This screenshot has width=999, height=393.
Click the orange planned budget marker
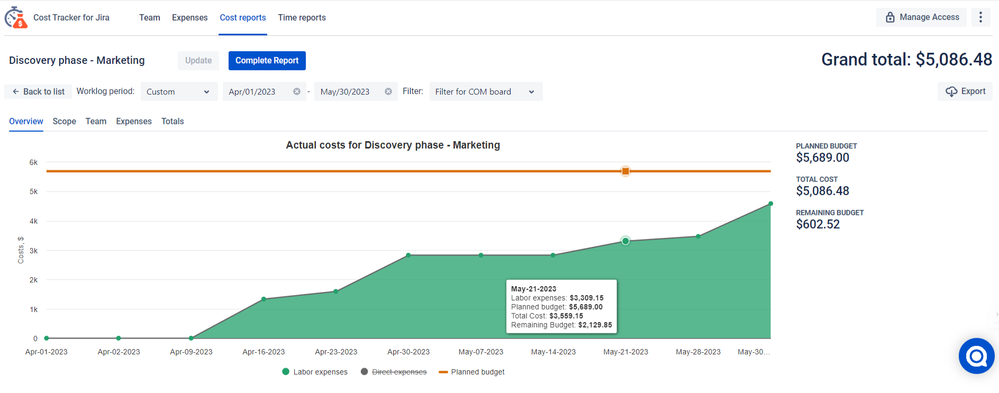(626, 171)
